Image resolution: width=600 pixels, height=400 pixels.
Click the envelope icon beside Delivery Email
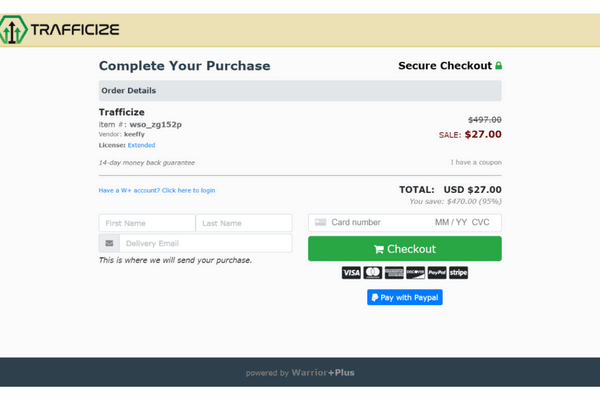(109, 243)
